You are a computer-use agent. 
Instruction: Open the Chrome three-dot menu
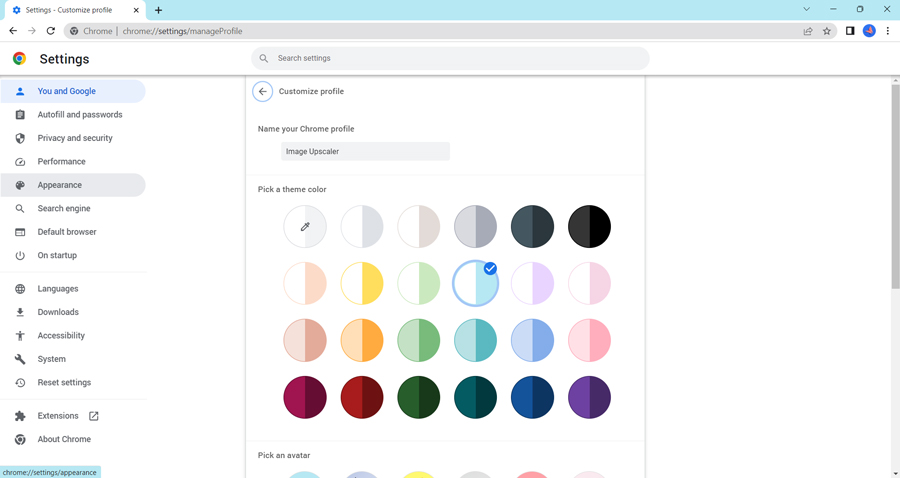pyautogui.click(x=887, y=31)
